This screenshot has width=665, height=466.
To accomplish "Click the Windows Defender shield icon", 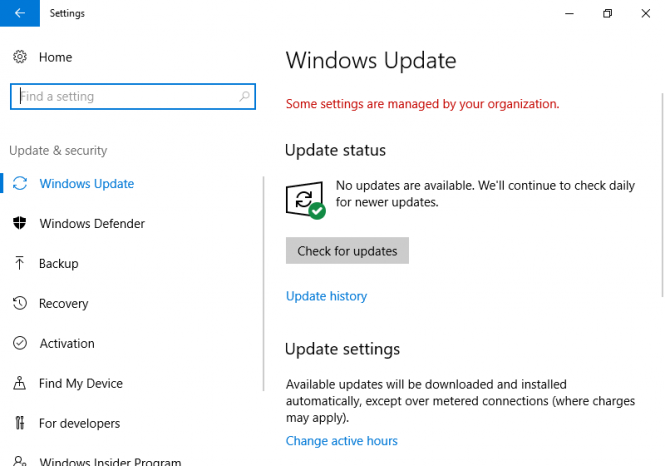I will 20,223.
